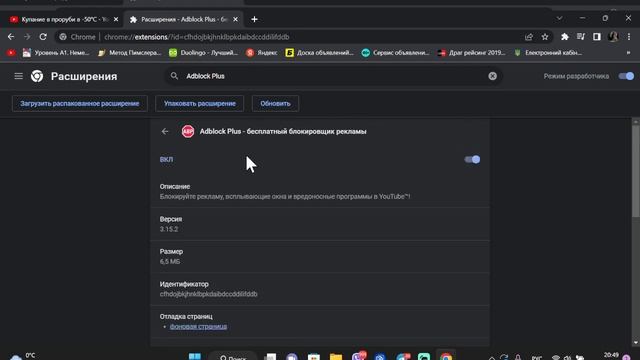Click the share page icon in the address bar
Viewport: 640px width, 360px height.
pyautogui.click(x=529, y=37)
